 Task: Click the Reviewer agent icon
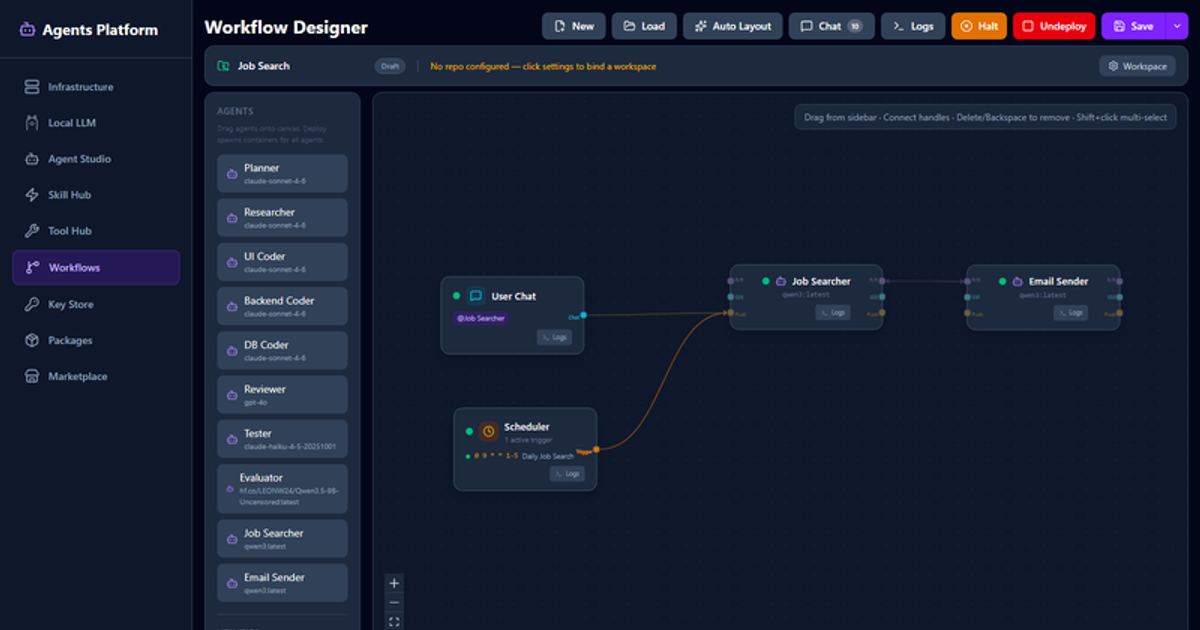coord(232,394)
